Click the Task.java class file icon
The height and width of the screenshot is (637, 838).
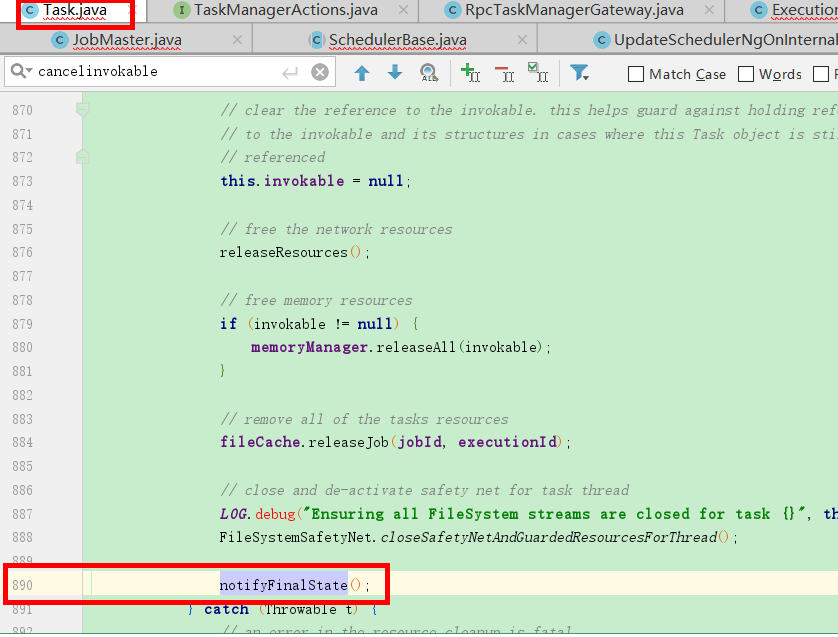(30, 10)
